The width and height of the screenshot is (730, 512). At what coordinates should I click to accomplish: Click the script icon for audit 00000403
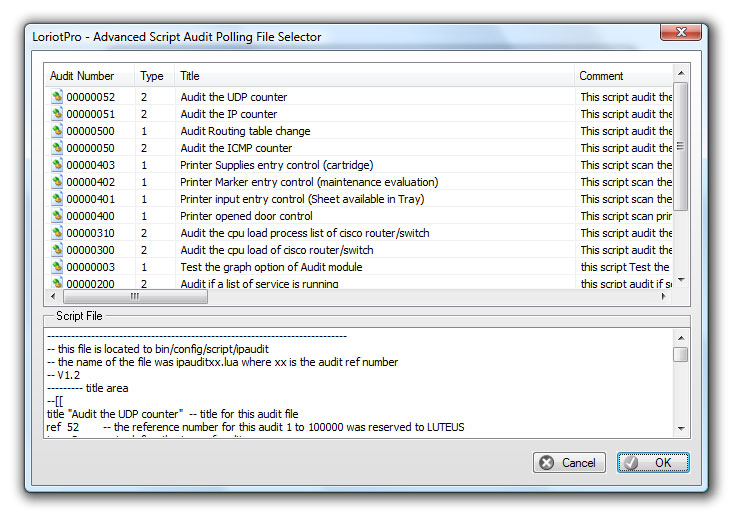pyautogui.click(x=57, y=164)
